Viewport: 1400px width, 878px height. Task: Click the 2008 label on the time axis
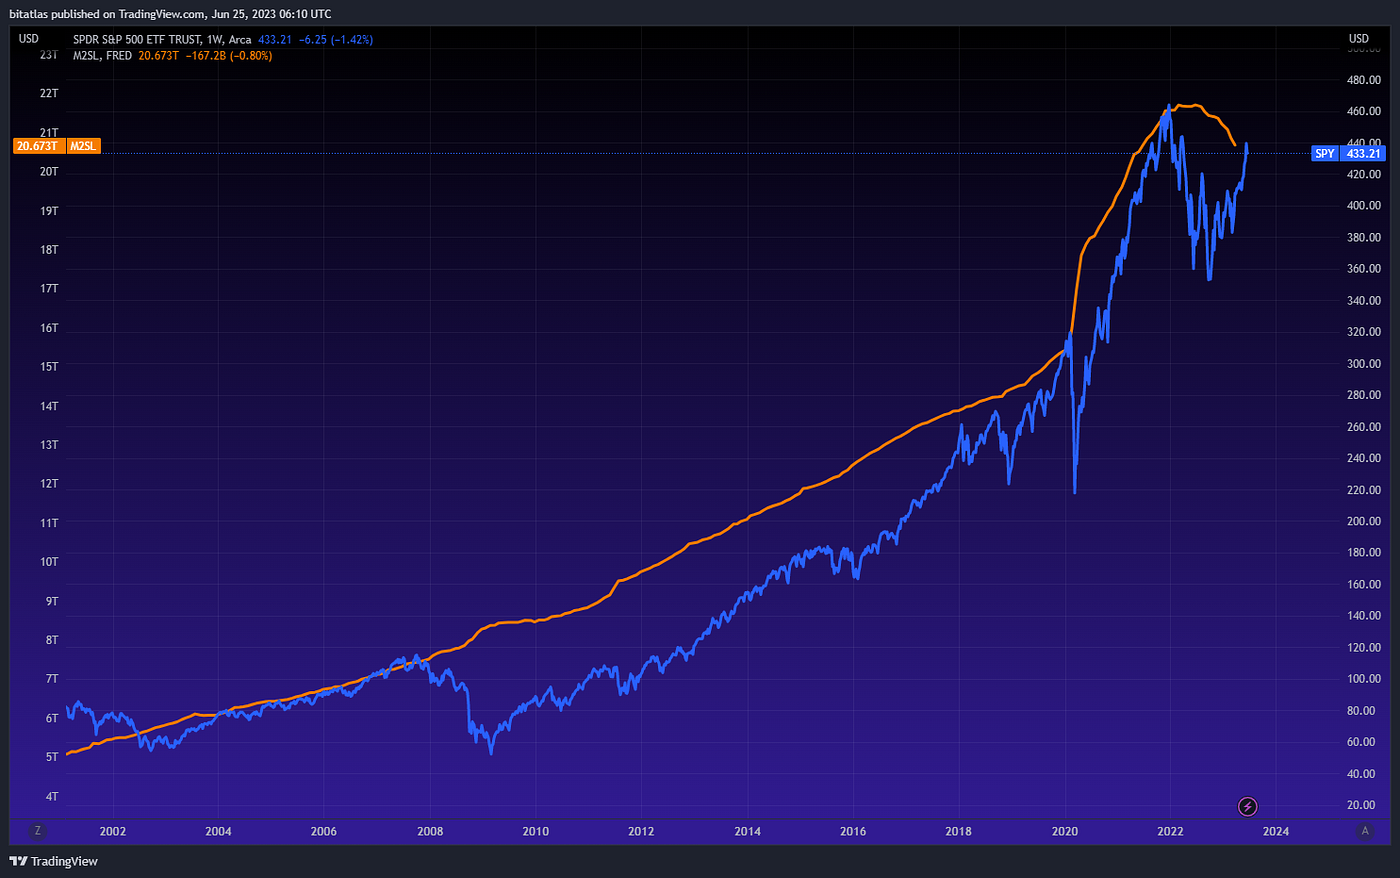pyautogui.click(x=430, y=831)
